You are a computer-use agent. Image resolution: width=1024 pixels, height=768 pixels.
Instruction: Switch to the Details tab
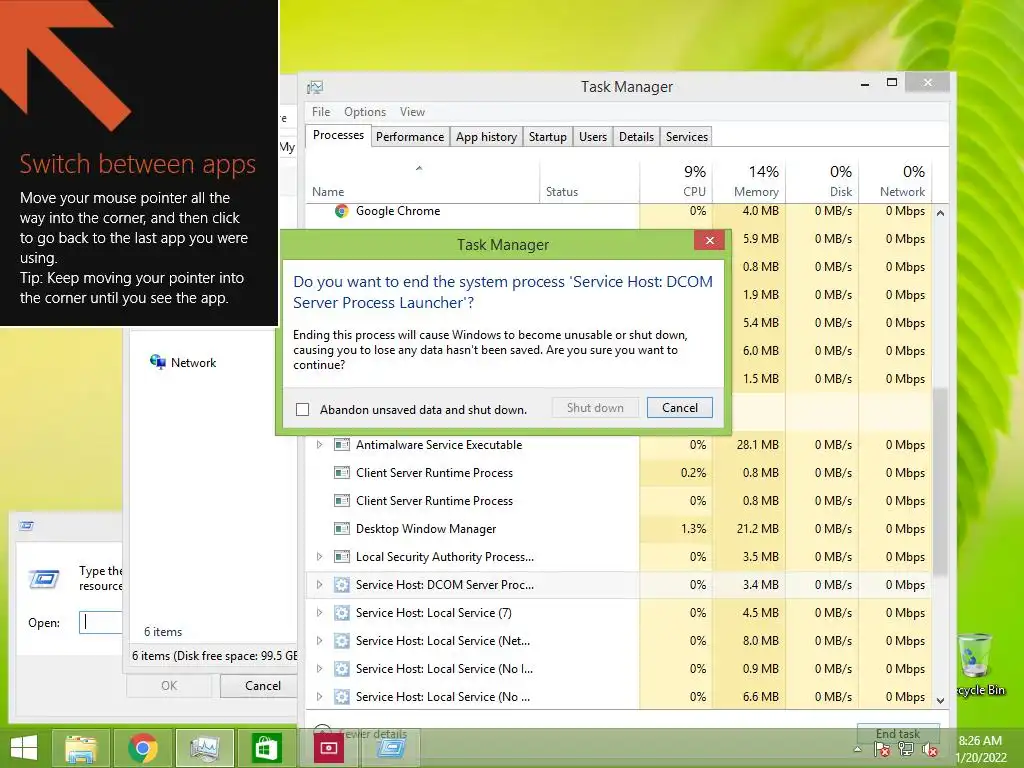[636, 136]
